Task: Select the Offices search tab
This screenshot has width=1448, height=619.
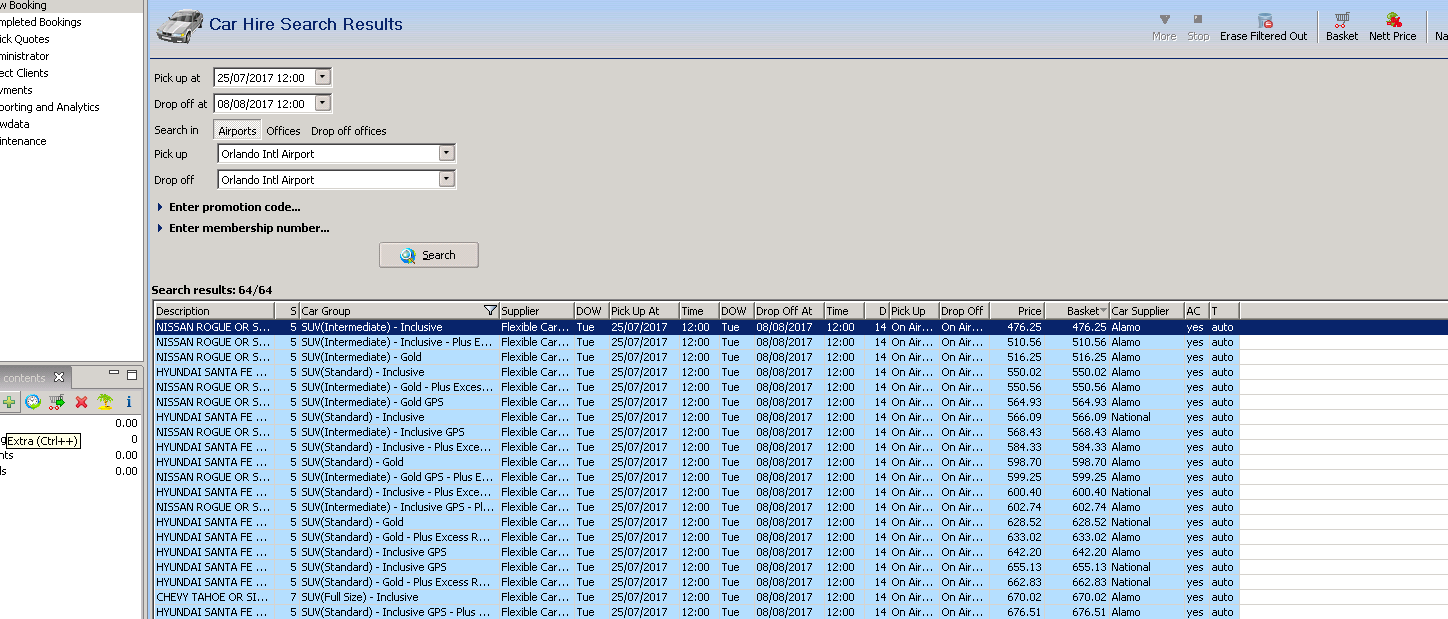Action: coord(283,131)
